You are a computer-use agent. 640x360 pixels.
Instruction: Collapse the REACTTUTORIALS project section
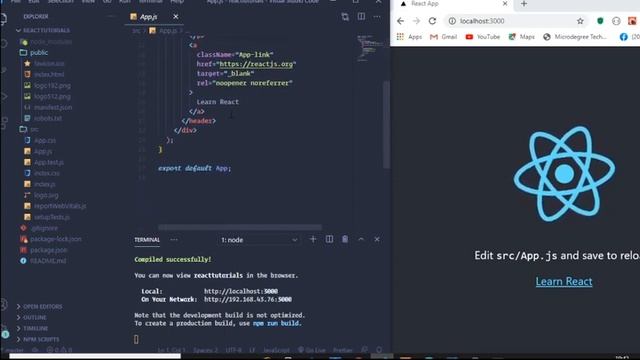click(x=43, y=31)
